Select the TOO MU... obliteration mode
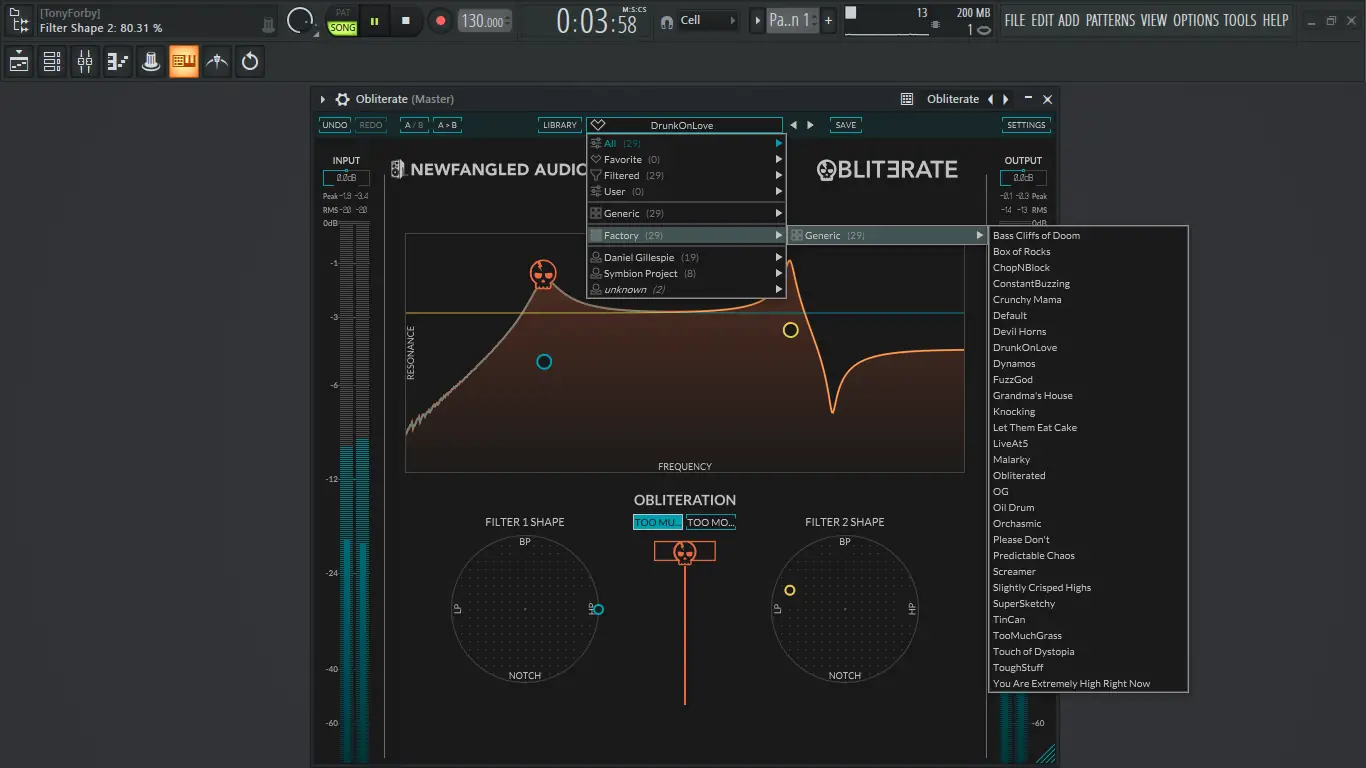This screenshot has height=768, width=1366. 658,522
